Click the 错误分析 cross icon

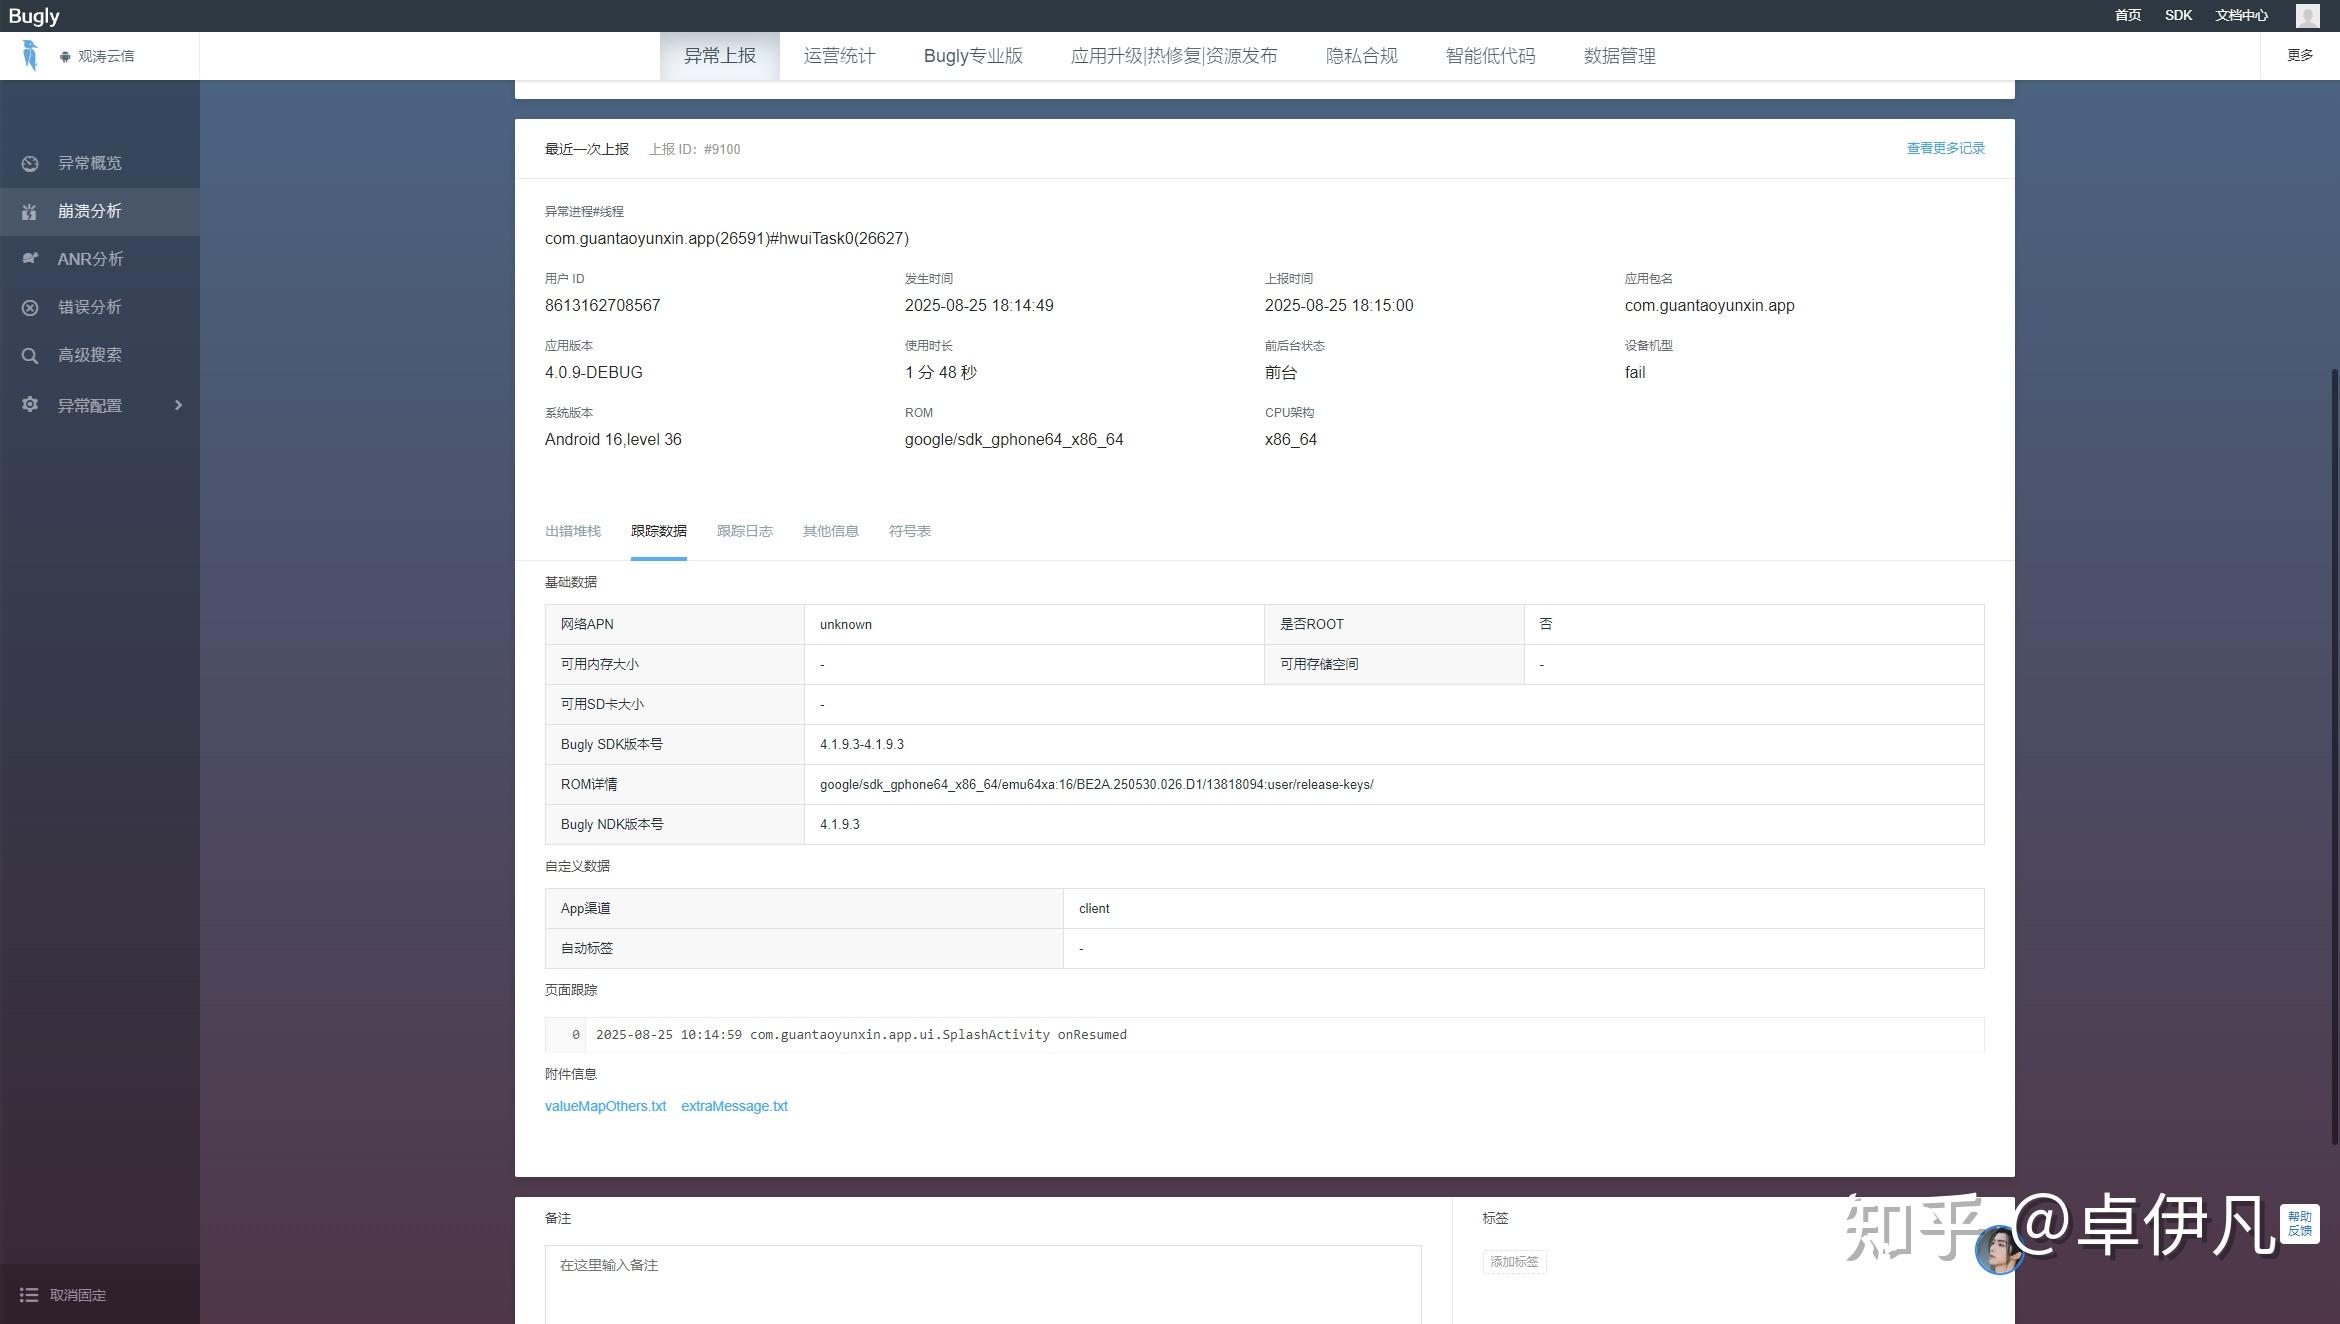click(30, 307)
